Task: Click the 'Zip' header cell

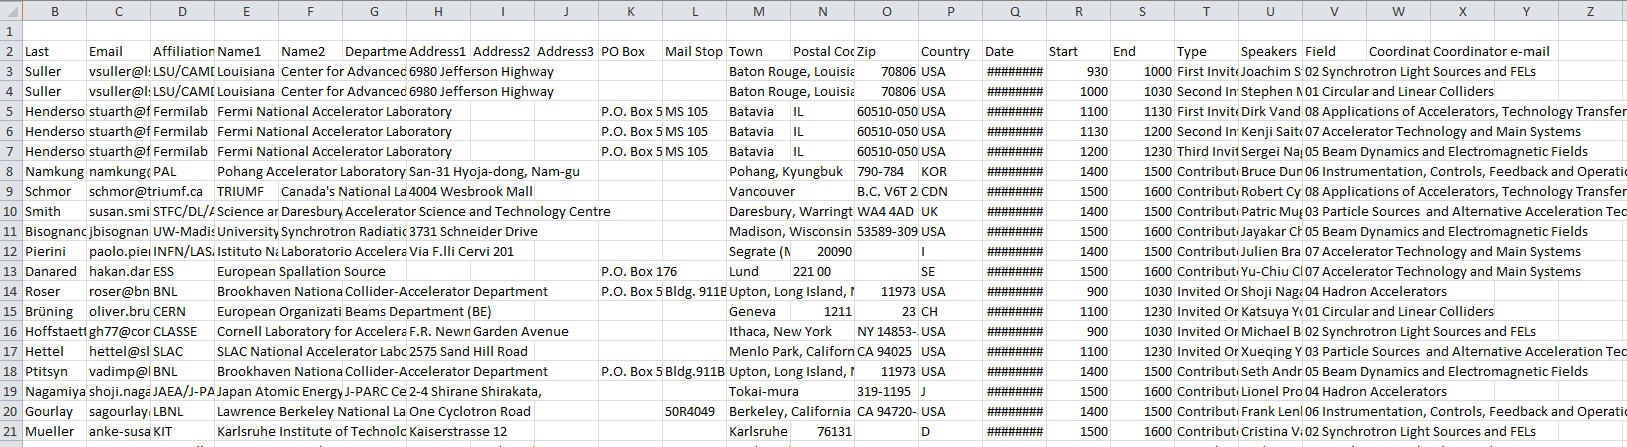Action: click(886, 51)
